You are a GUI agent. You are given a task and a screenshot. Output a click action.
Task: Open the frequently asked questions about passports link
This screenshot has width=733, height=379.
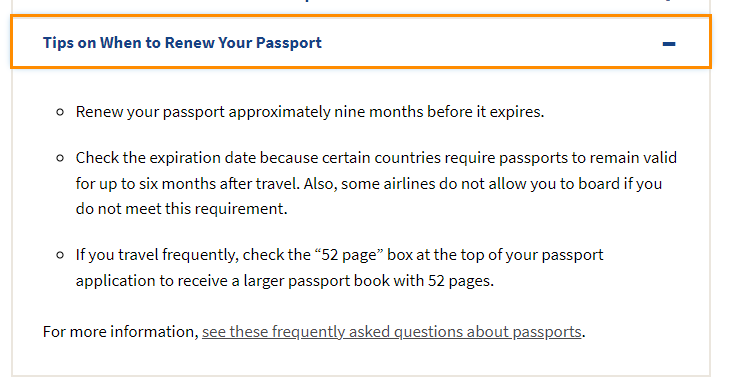391,332
